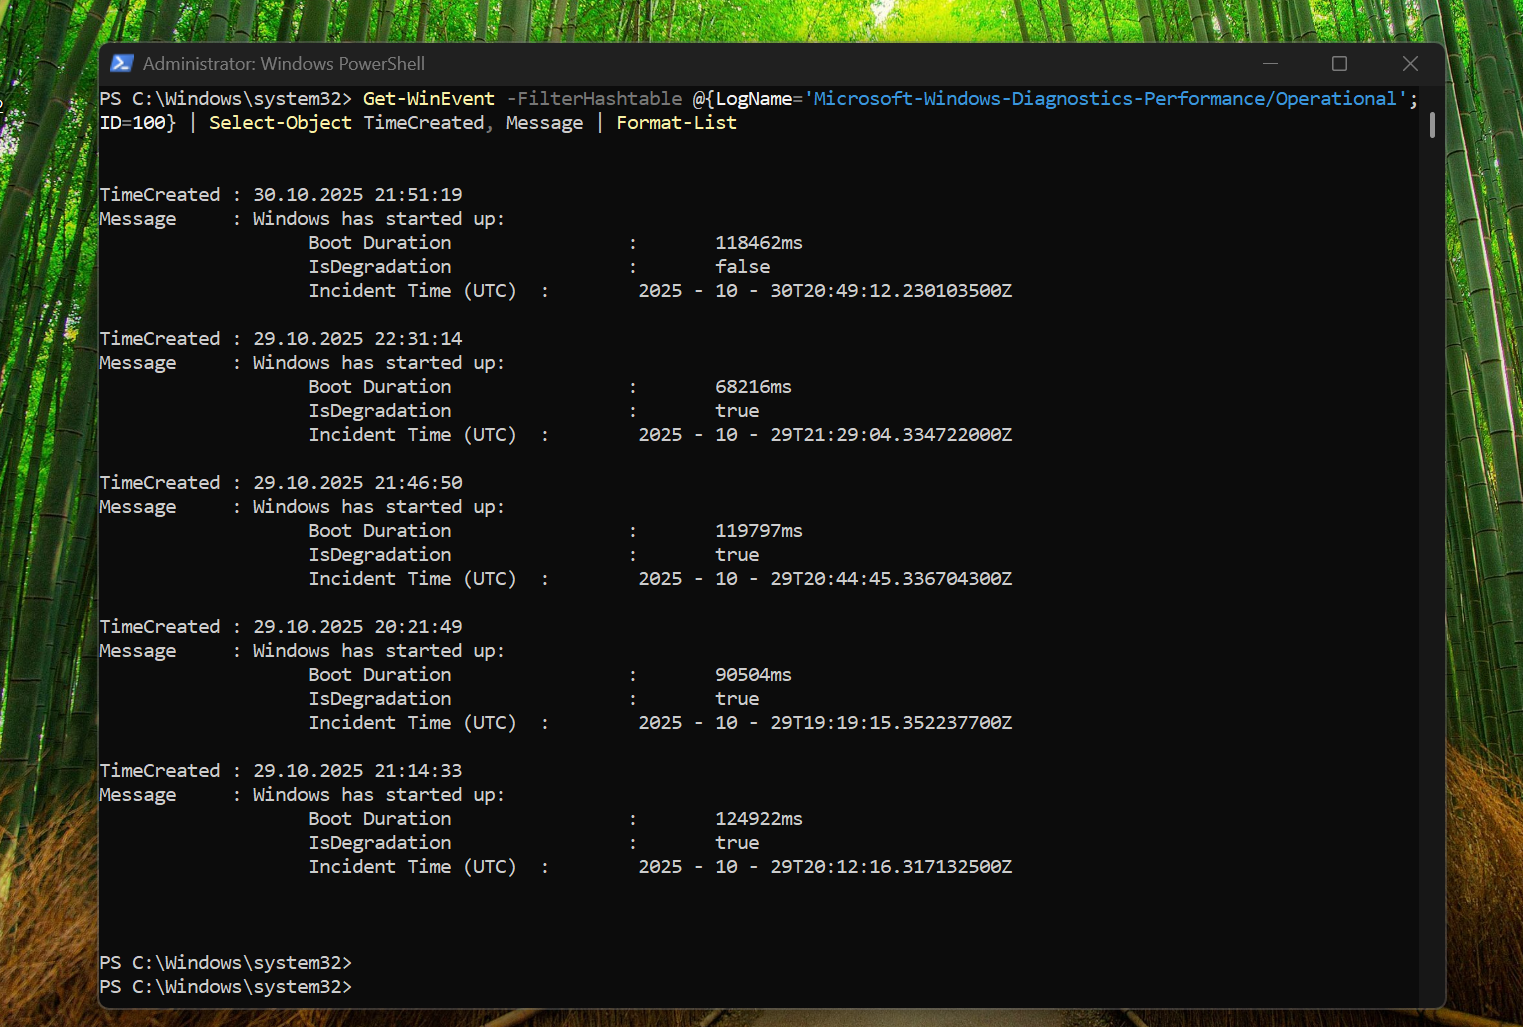The width and height of the screenshot is (1523, 1027).
Task: Click the active PS prompt at the bottom
Action: (225, 986)
